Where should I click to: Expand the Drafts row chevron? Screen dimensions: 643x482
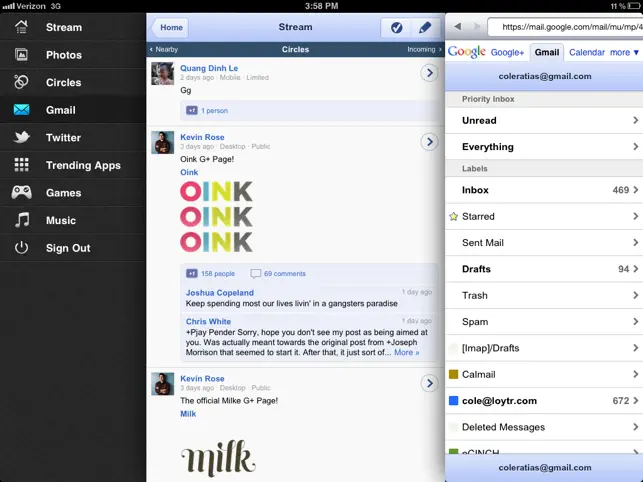click(635, 269)
